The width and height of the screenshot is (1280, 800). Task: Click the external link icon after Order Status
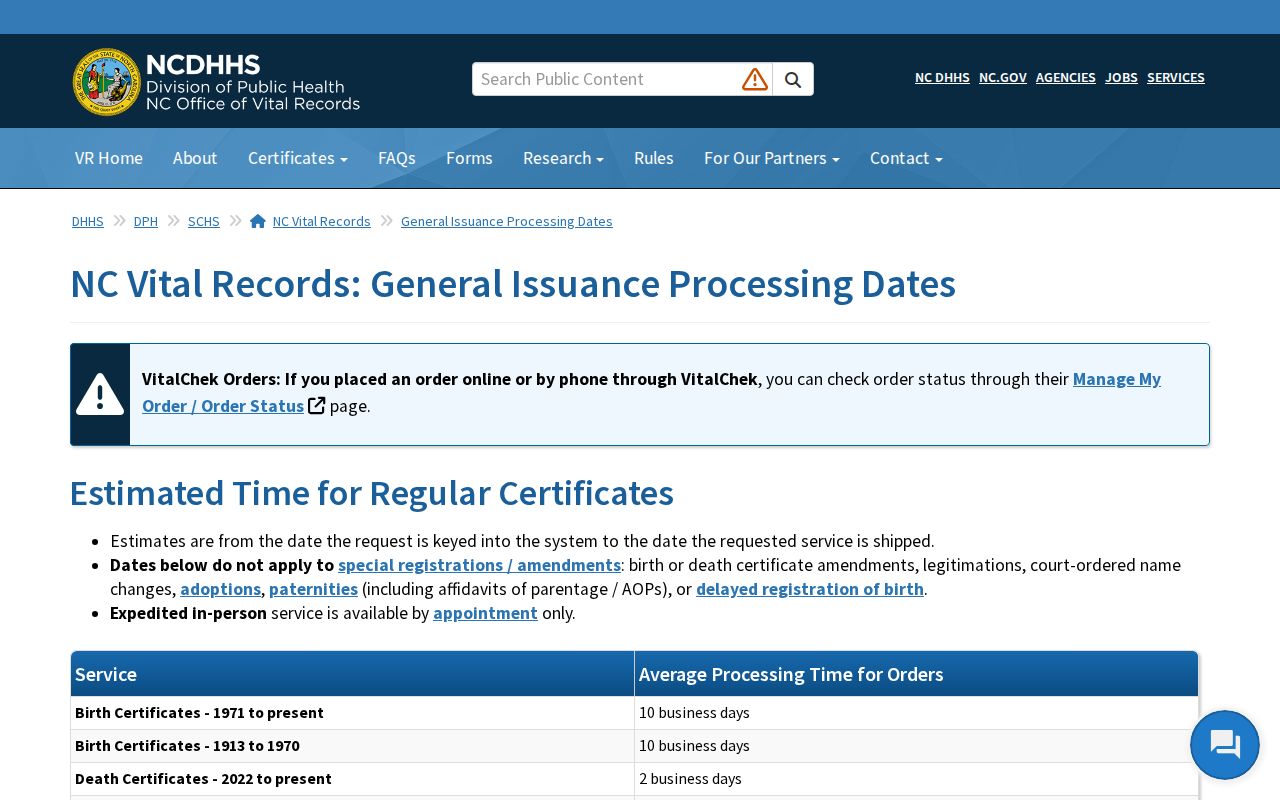coord(316,405)
